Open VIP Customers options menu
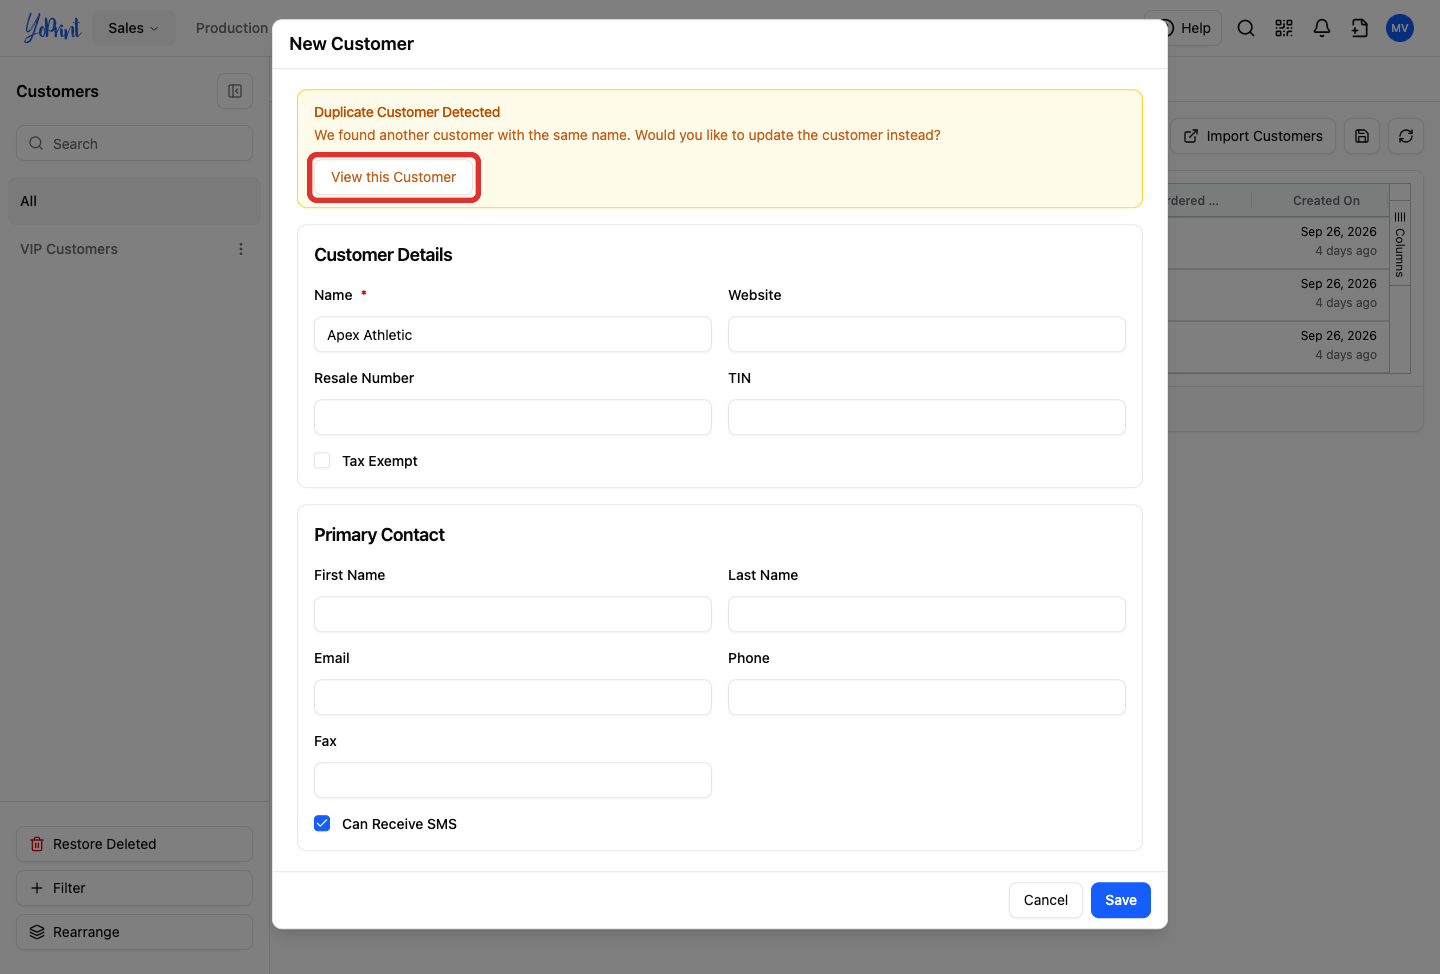Screen dimensions: 1440x974 click(x=241, y=249)
